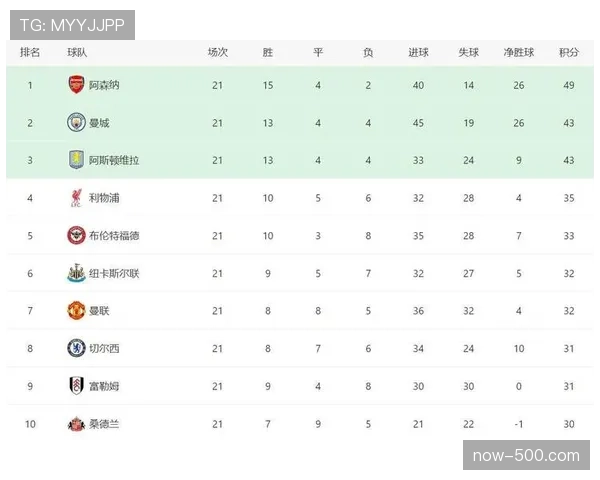Sort table by 积分 column header
The image size is (600, 480).
point(569,53)
